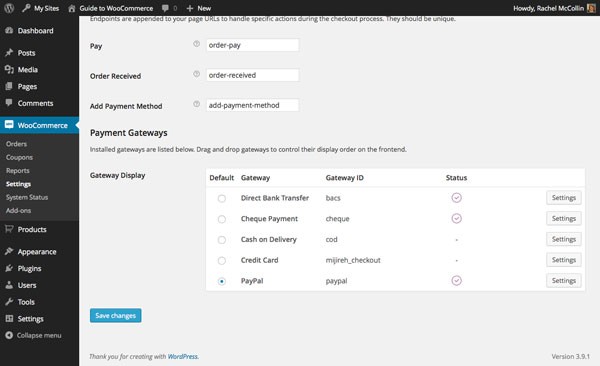Click the WordPress logo icon
The height and width of the screenshot is (366, 600).
9,8
